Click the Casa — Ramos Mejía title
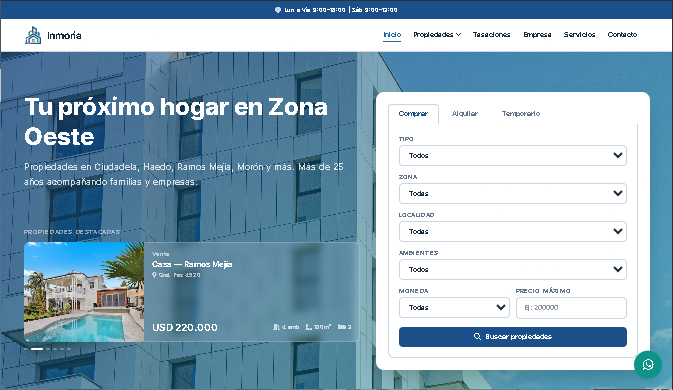The image size is (673, 390). pos(192,264)
